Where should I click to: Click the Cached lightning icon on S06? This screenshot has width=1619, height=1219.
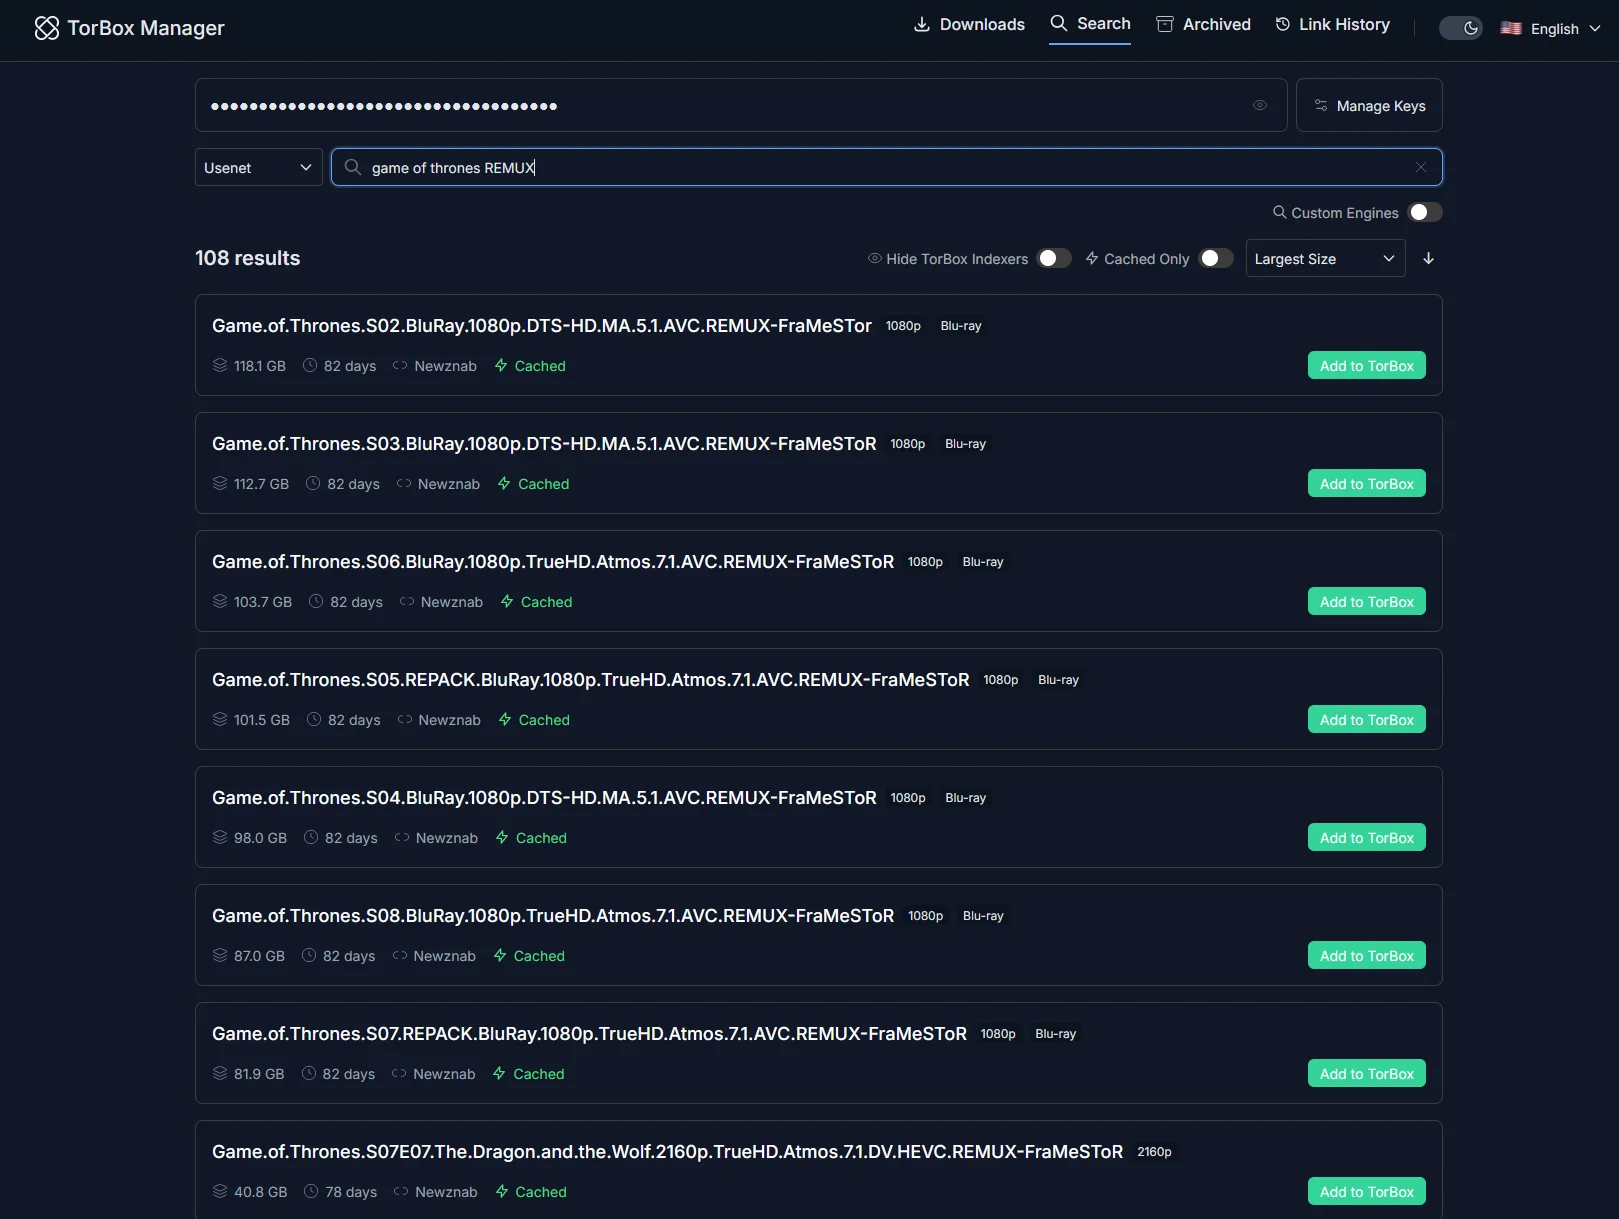coord(507,601)
